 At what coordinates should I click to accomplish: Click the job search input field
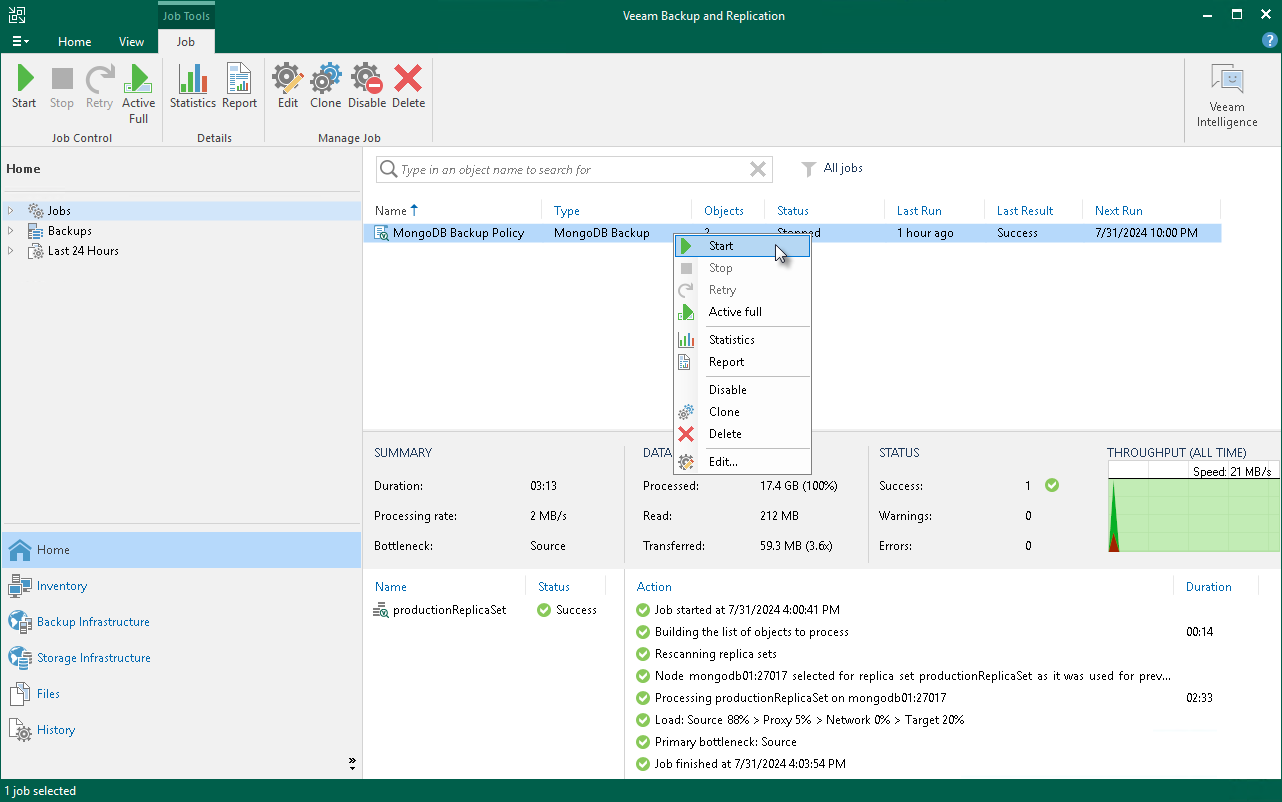pyautogui.click(x=570, y=170)
